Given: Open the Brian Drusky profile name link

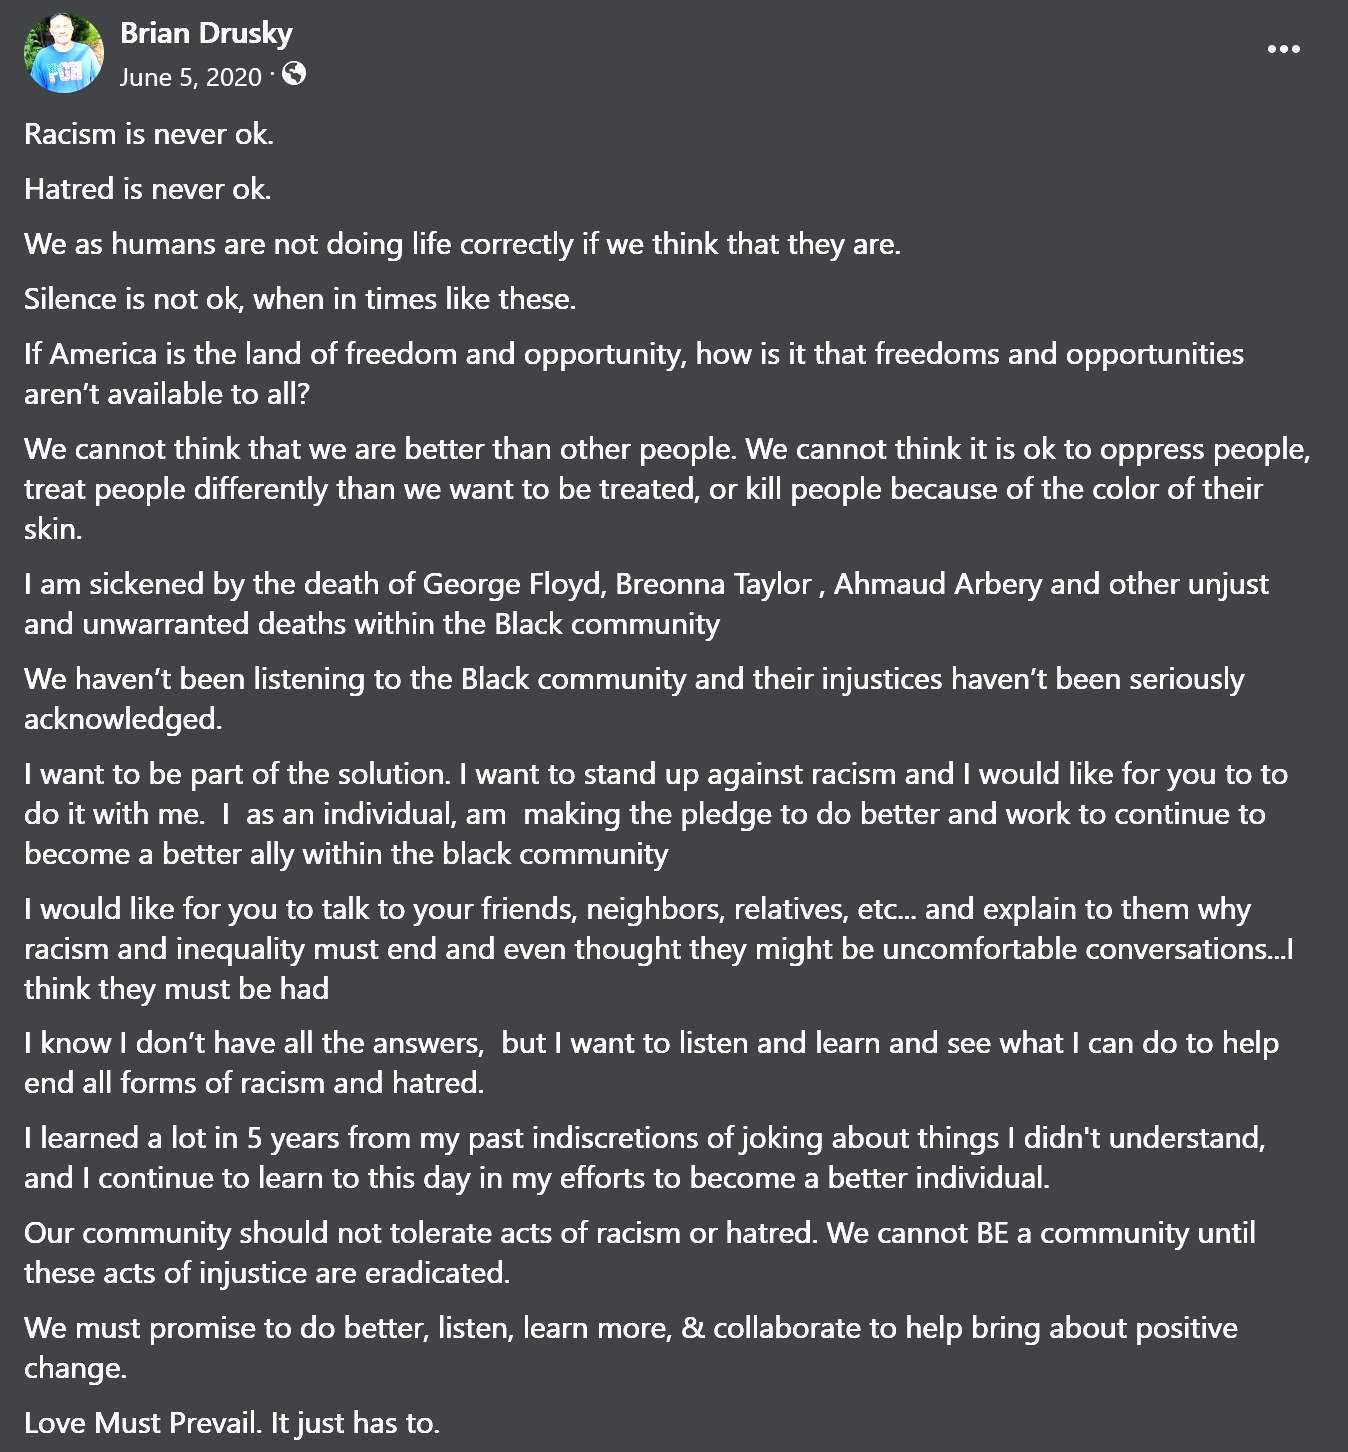Looking at the screenshot, I should pos(206,33).
